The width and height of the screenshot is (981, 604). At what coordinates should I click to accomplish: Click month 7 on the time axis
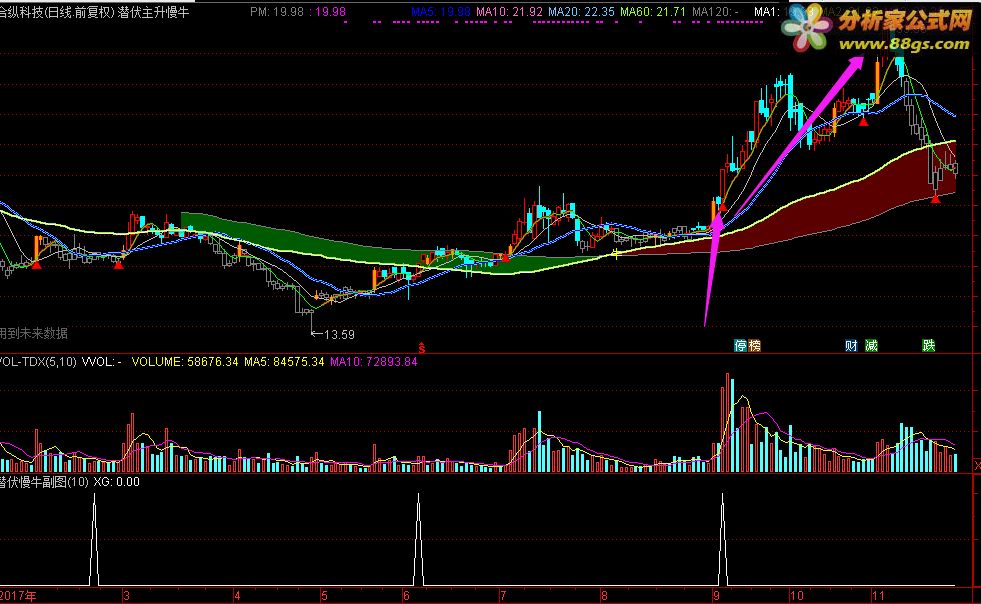(503, 596)
